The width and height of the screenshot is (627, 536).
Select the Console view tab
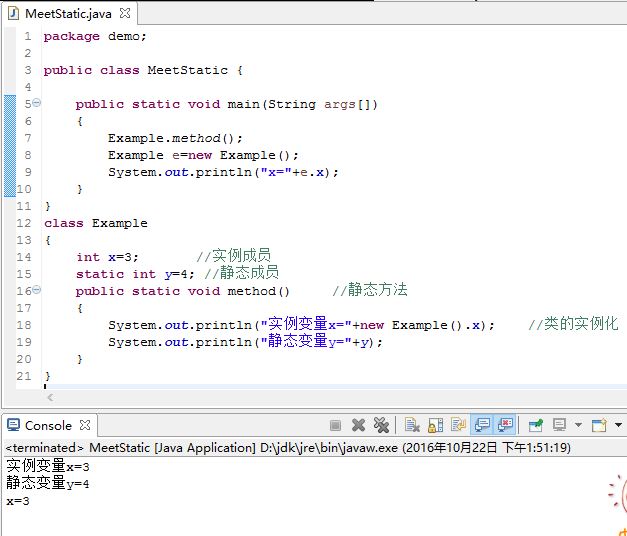click(x=48, y=426)
